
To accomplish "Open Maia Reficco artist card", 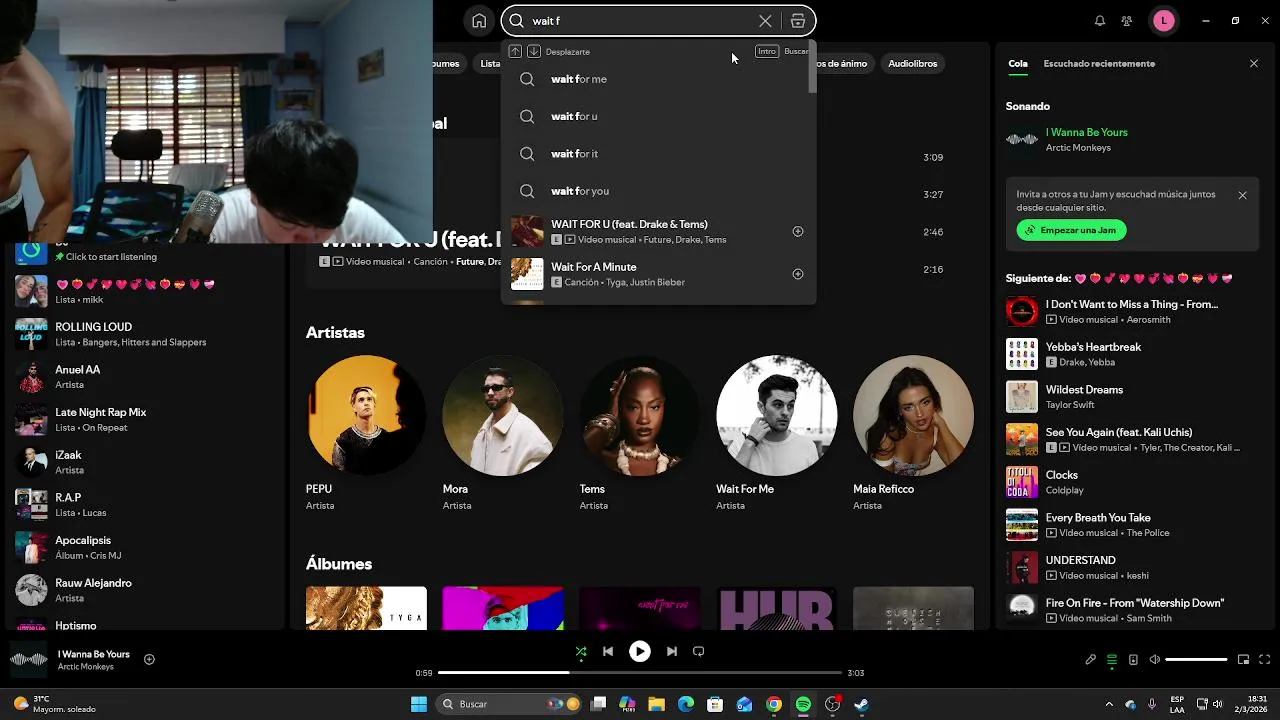I will coord(913,432).
